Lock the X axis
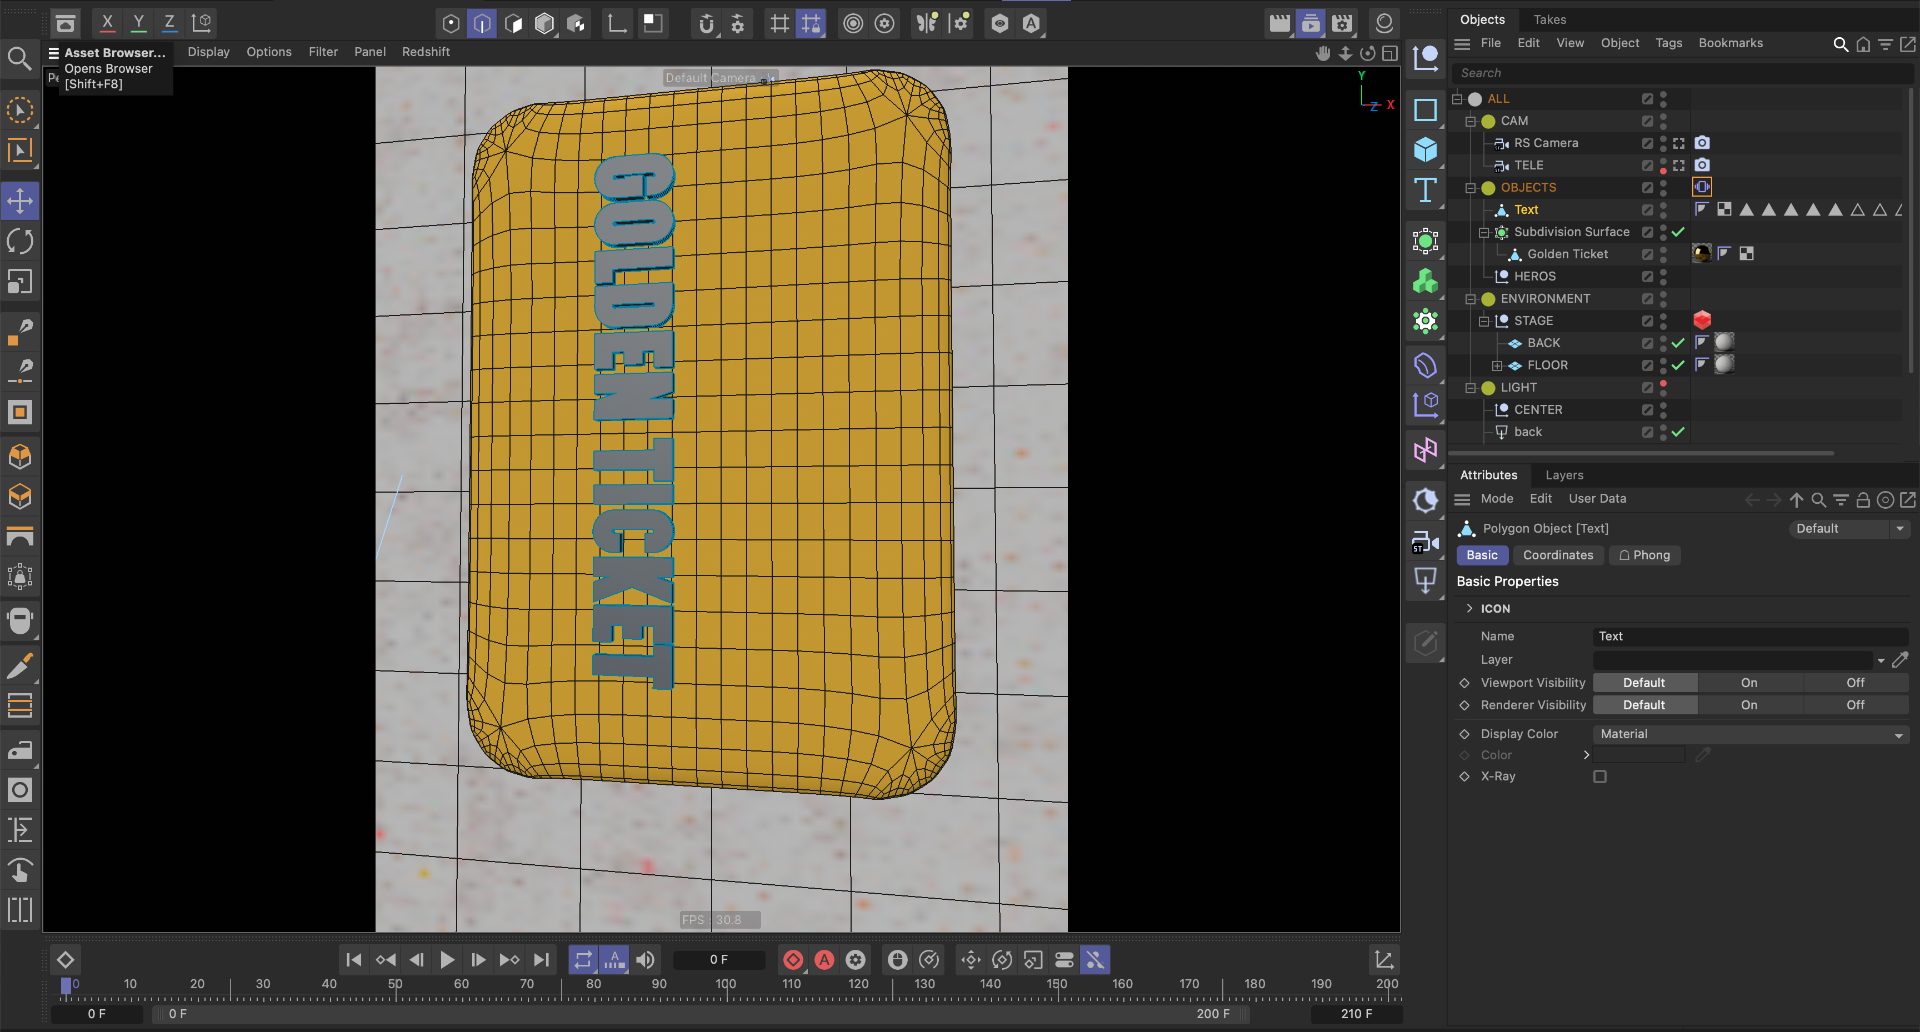The height and width of the screenshot is (1032, 1920). (107, 22)
